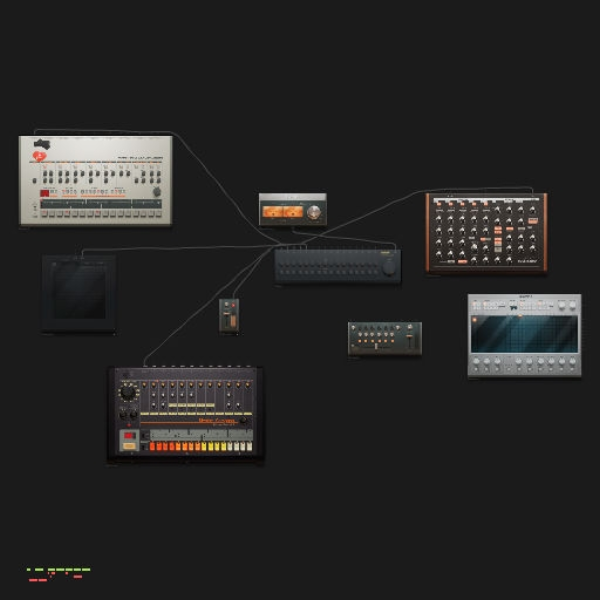Toggle the first orange top button on the wood-sided synth
The height and width of the screenshot is (600, 600).
click(x=439, y=204)
